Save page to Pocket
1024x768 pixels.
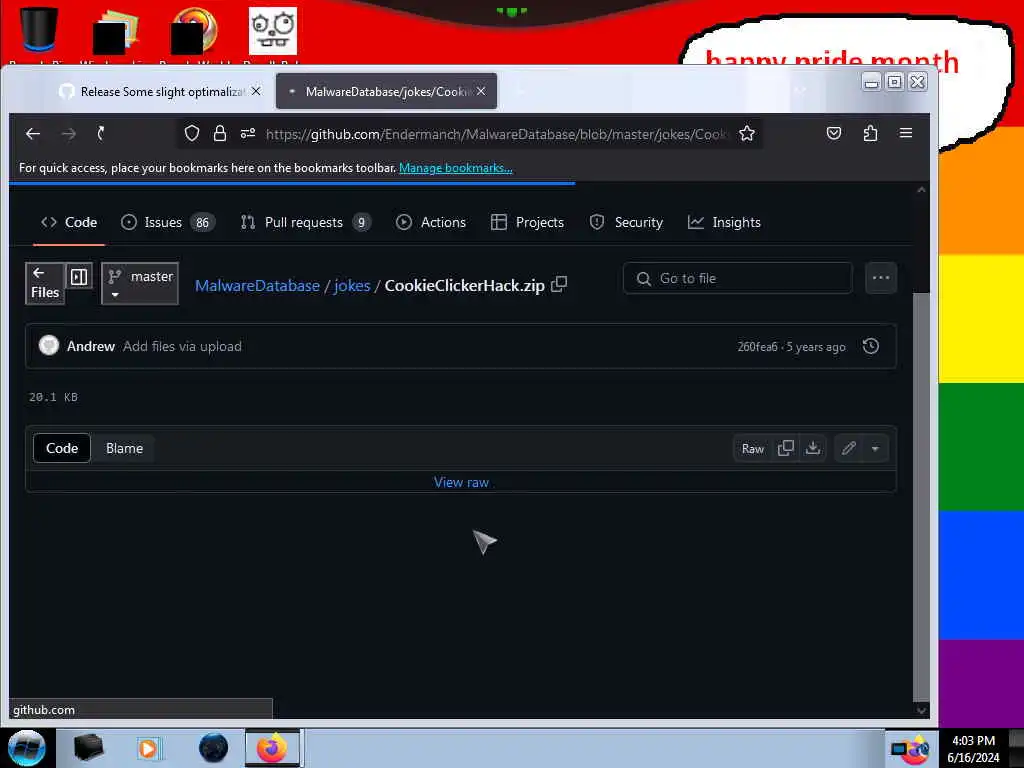pyautogui.click(x=834, y=133)
